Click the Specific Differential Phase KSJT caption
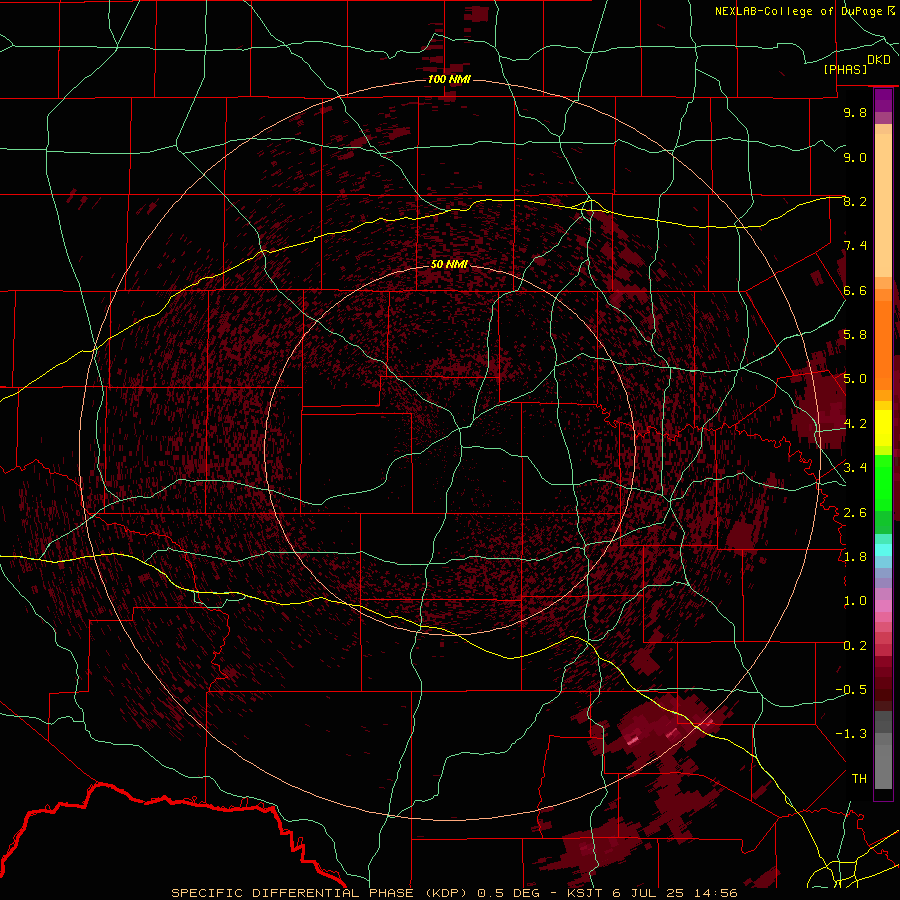 click(x=454, y=893)
